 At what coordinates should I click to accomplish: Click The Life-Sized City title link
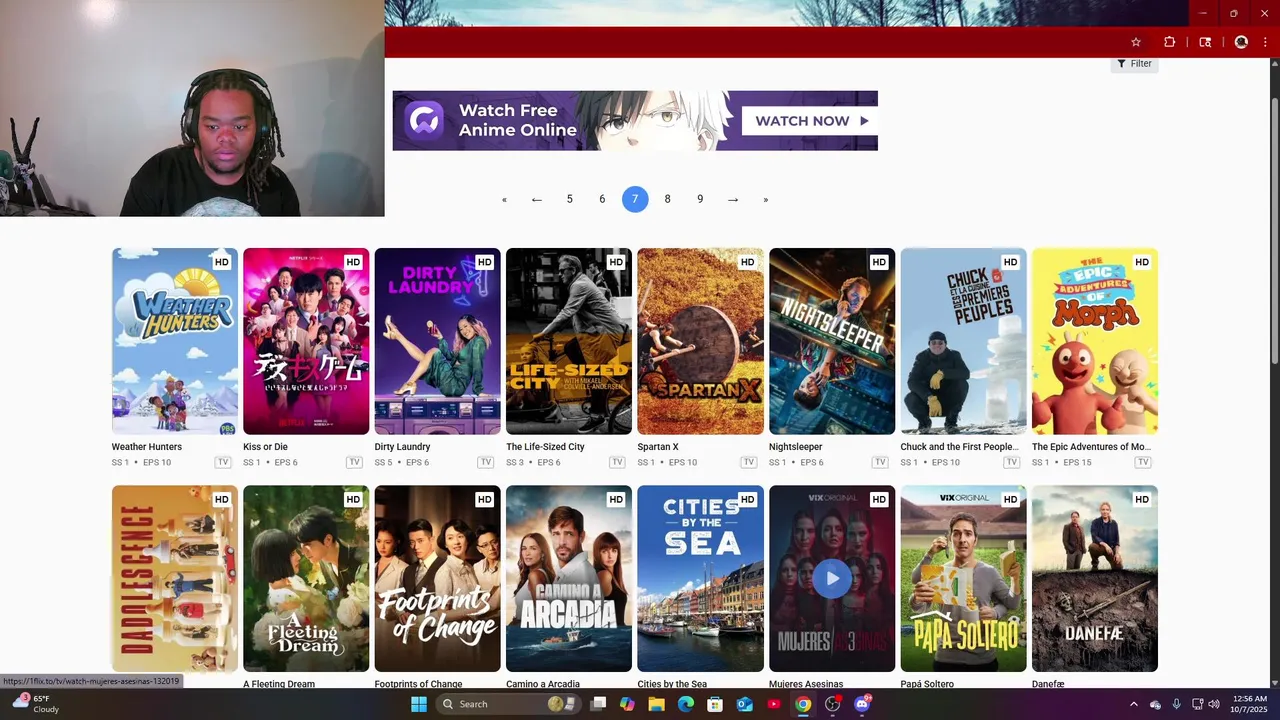[x=545, y=447]
